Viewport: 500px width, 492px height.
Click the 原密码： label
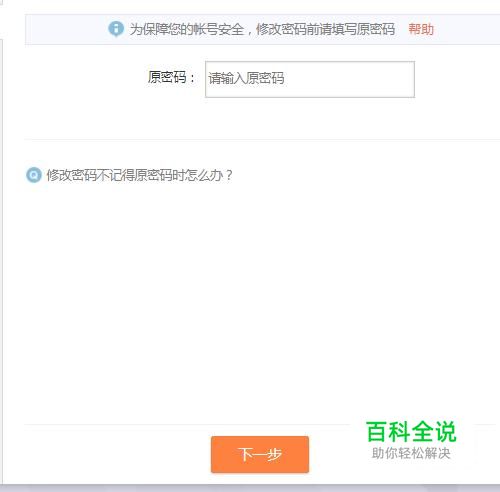[171, 78]
